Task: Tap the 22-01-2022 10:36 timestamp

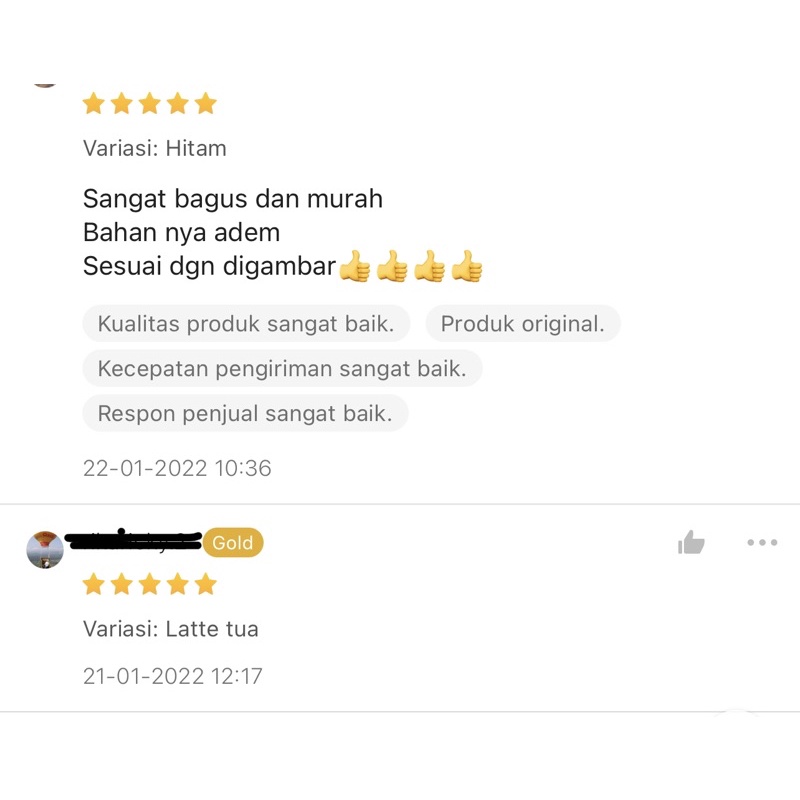Action: pos(177,468)
